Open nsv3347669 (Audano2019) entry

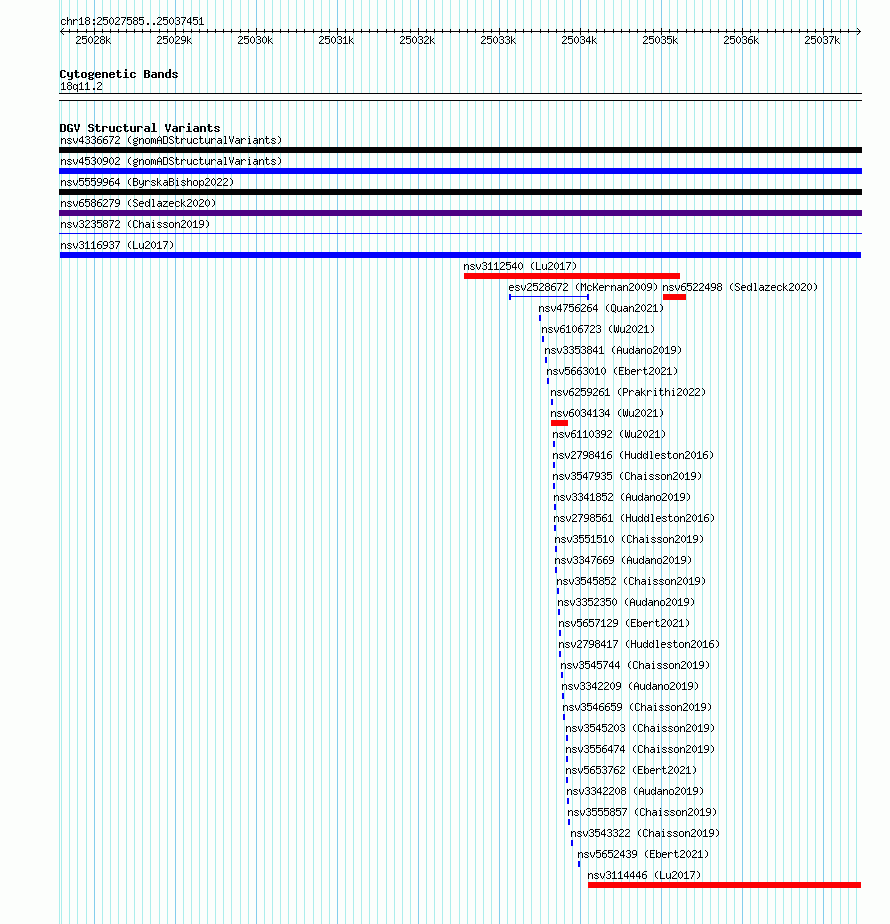click(624, 560)
